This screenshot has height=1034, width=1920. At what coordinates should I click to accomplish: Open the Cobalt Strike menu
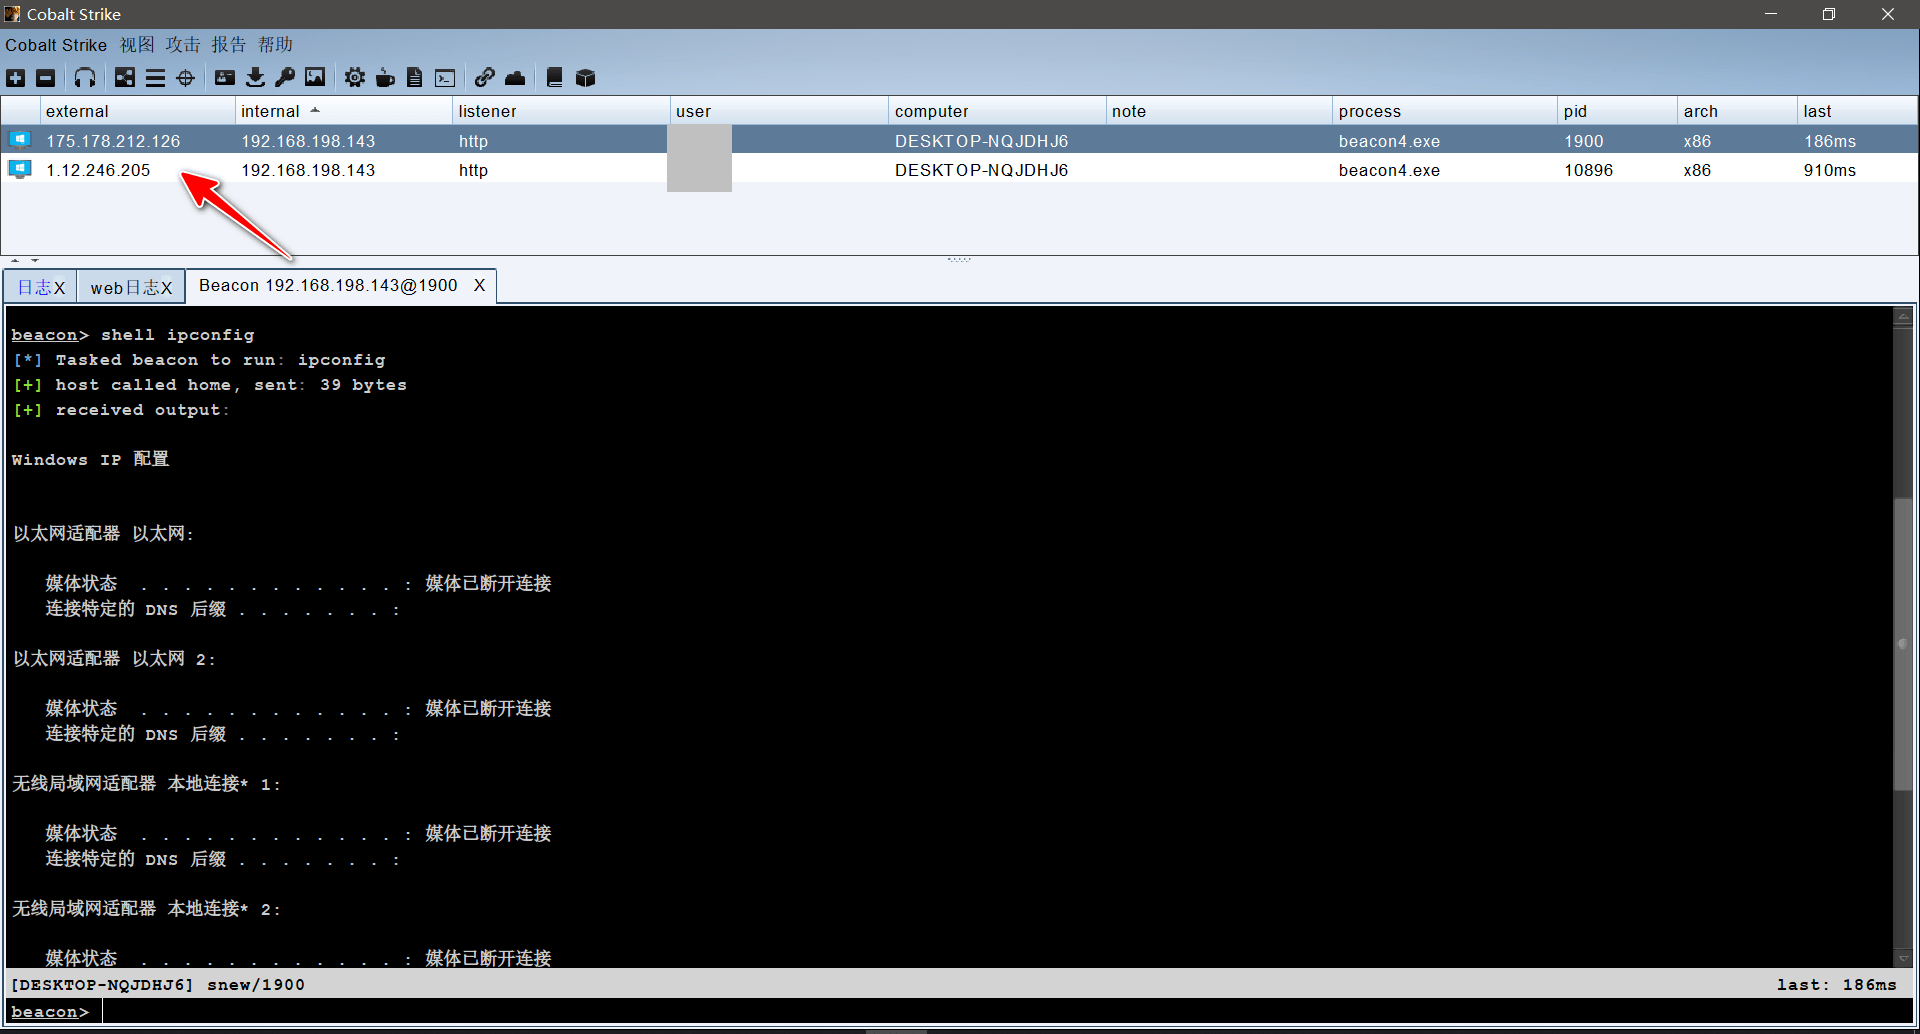click(x=56, y=45)
